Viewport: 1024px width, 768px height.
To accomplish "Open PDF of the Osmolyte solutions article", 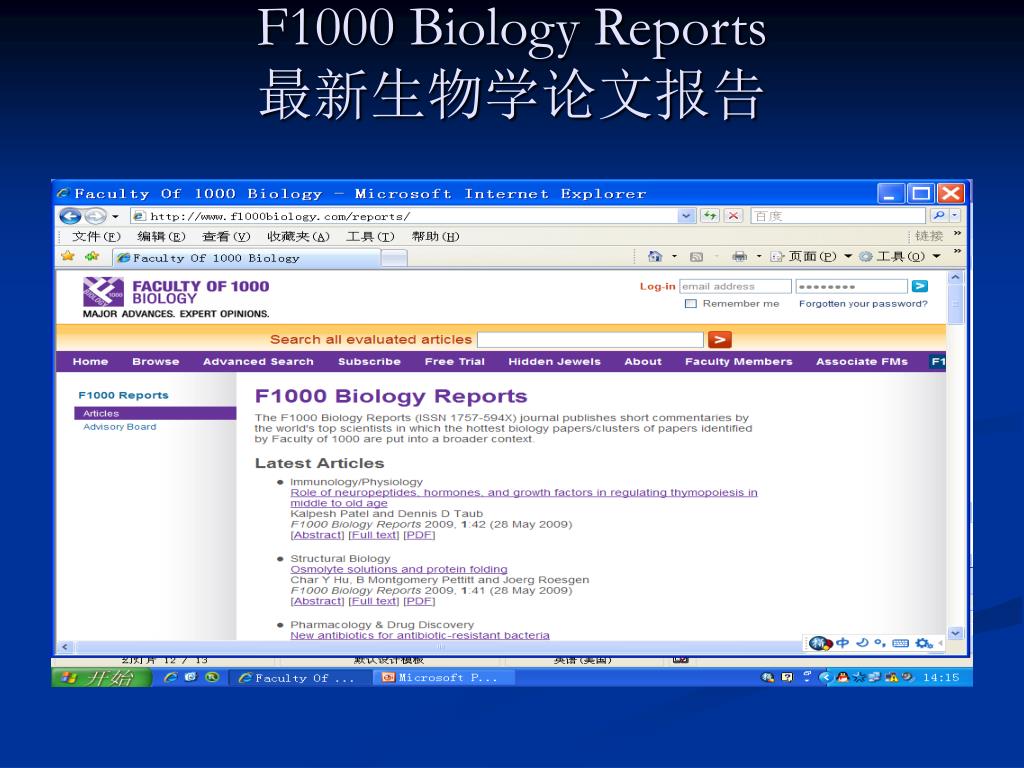I will (419, 601).
